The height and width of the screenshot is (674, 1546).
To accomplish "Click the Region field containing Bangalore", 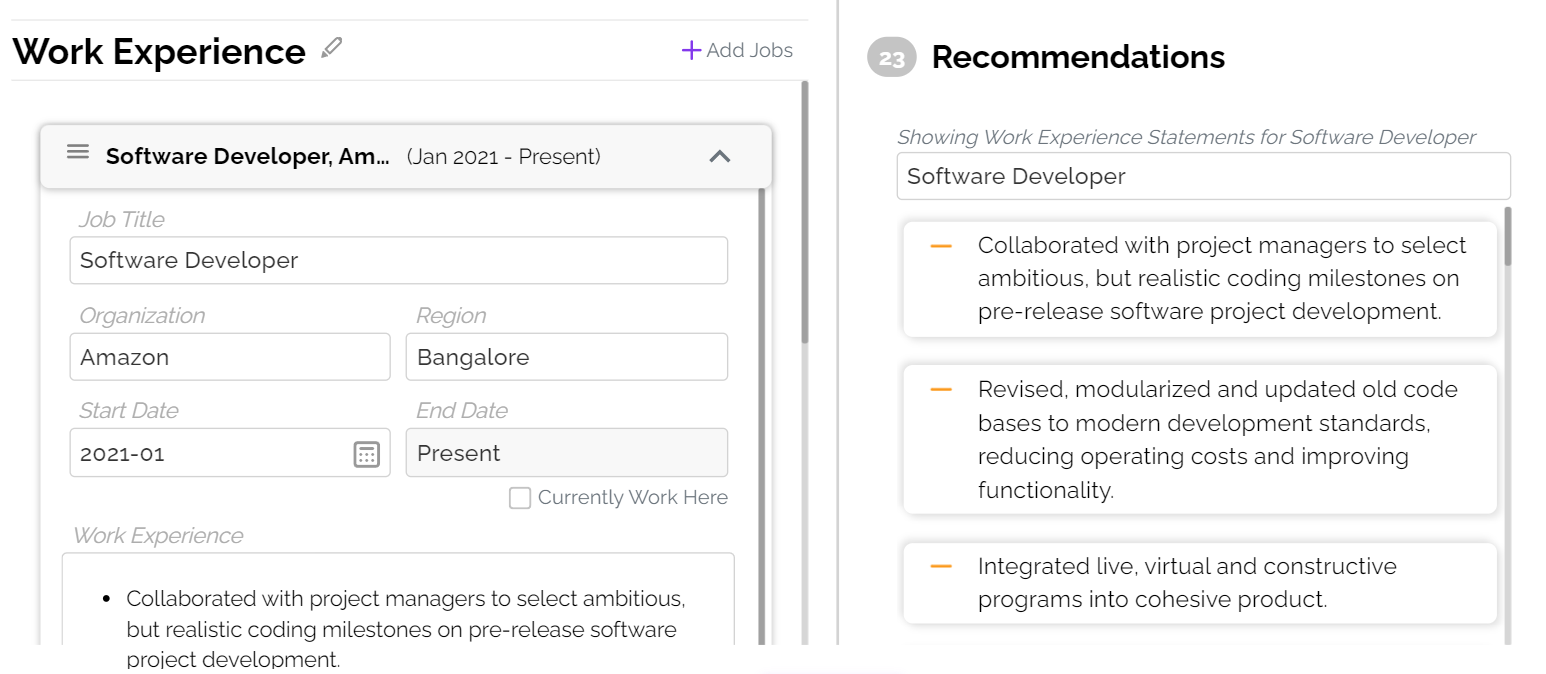I will click(x=566, y=358).
